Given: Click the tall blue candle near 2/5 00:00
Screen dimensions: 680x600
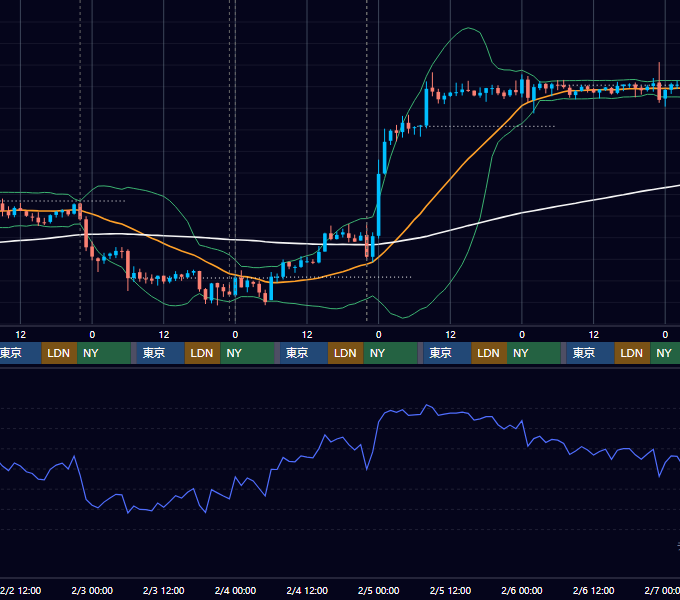Looking at the screenshot, I should point(379,205).
